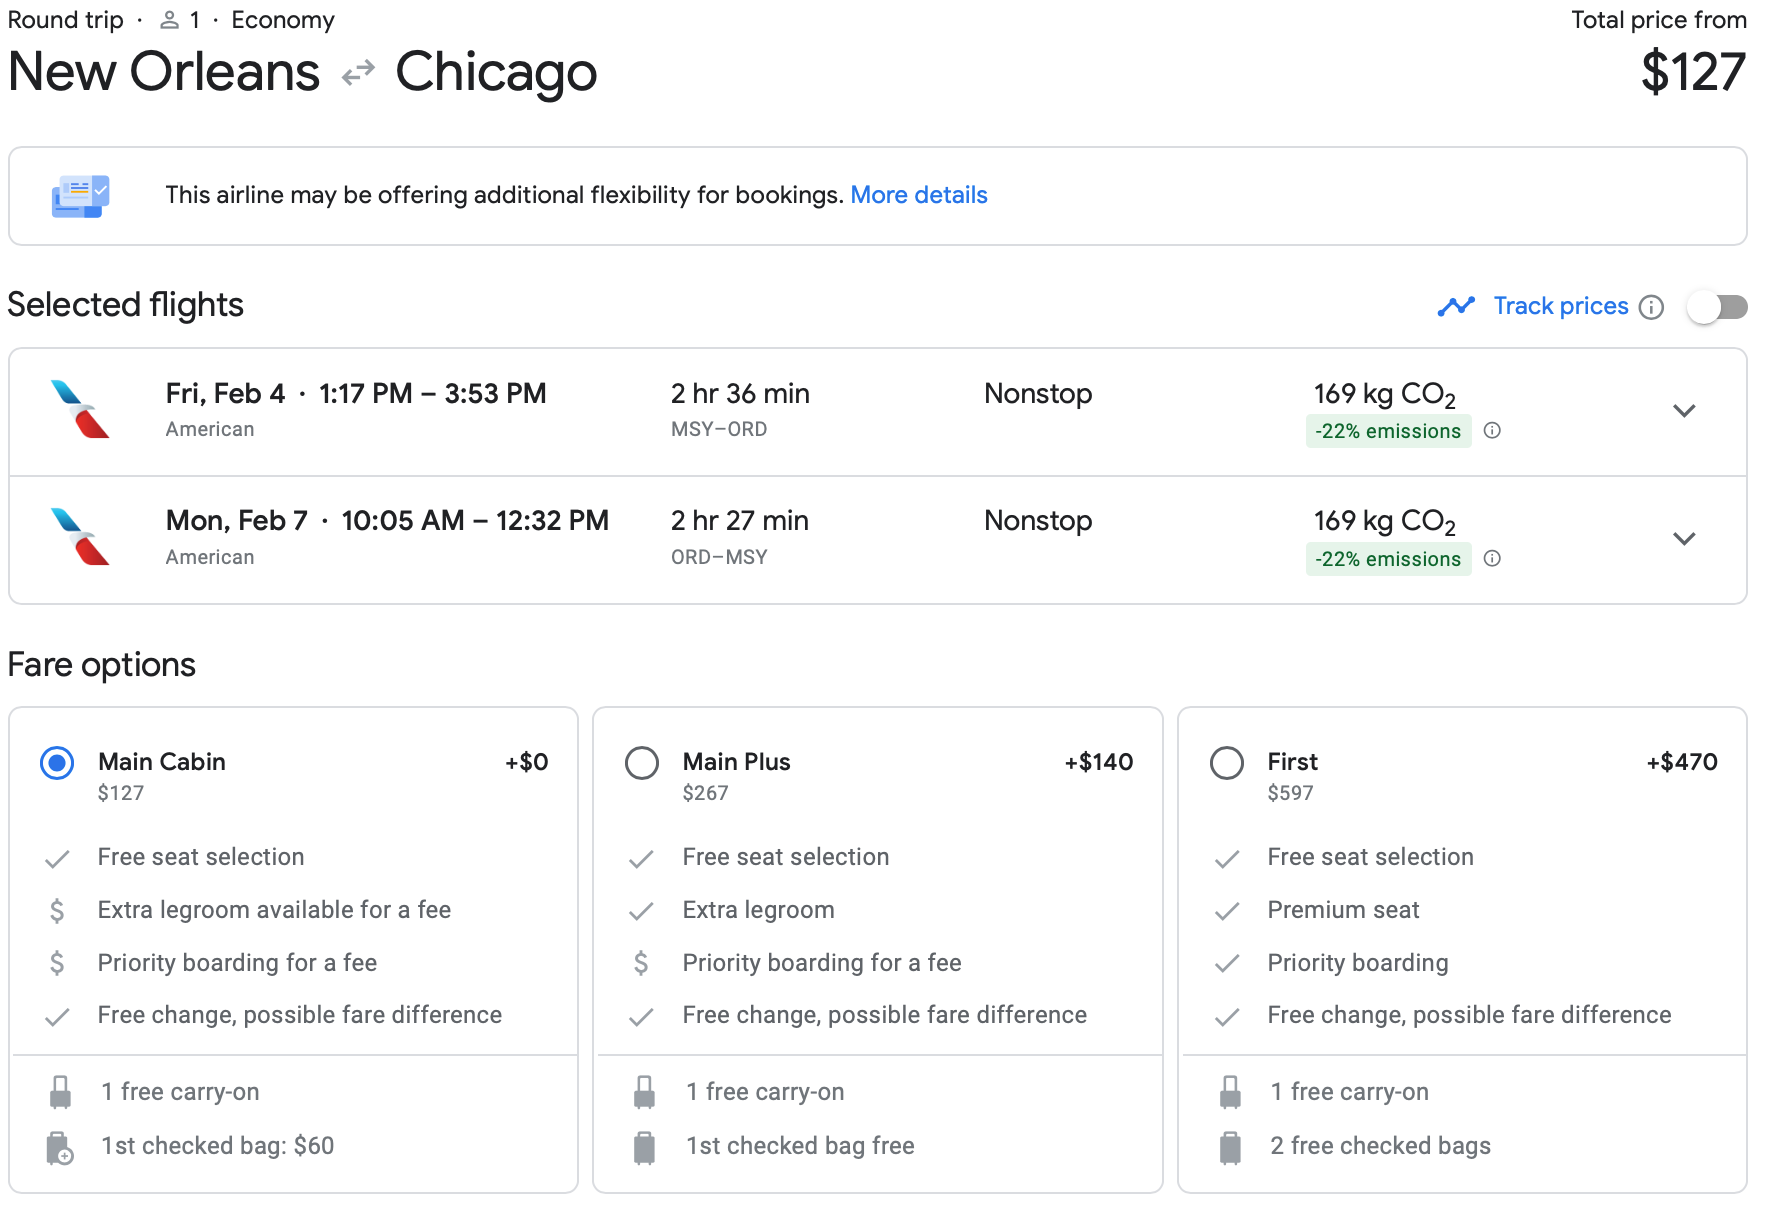Click the First fare +$470 price
Screen dimensions: 1780x1218
point(1681,762)
